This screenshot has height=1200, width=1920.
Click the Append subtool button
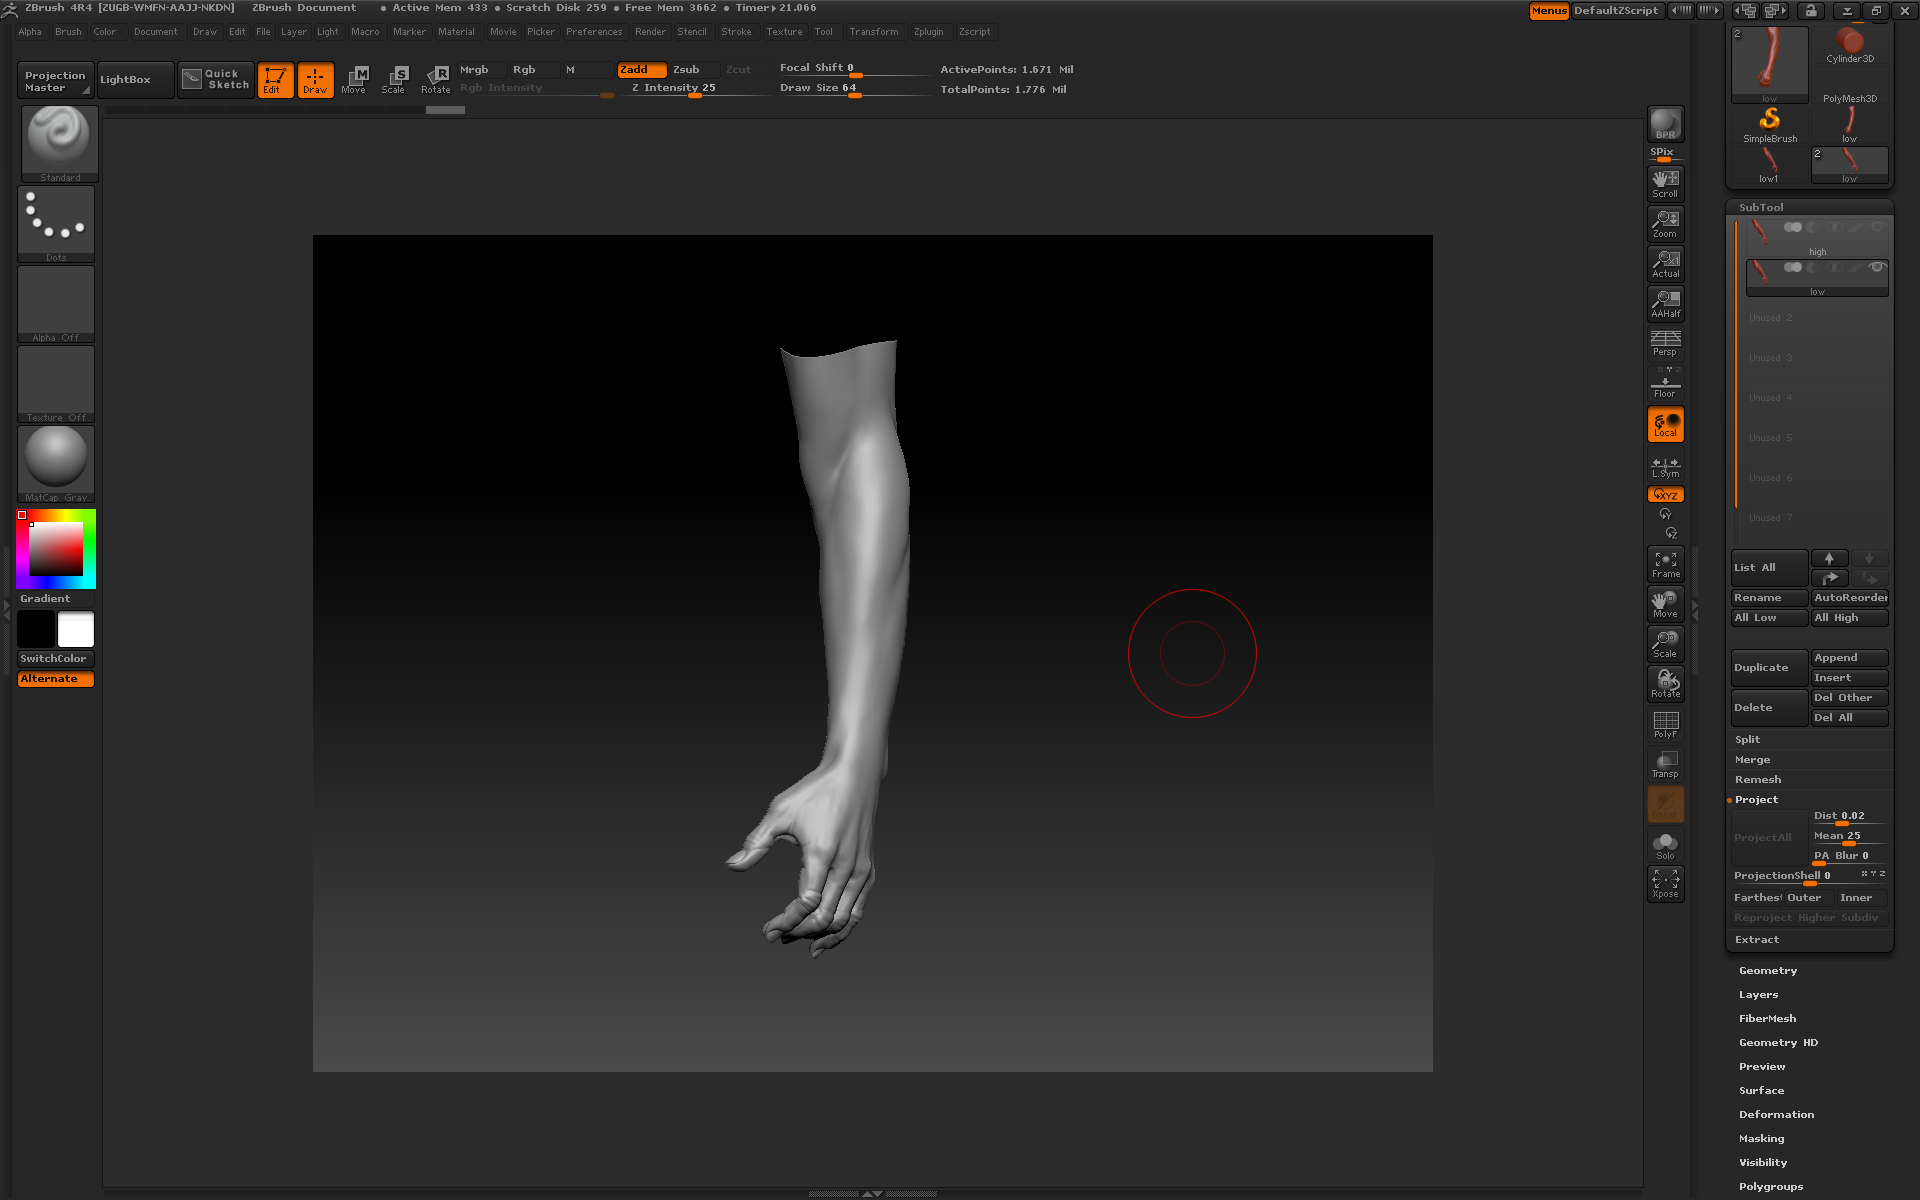click(1850, 658)
